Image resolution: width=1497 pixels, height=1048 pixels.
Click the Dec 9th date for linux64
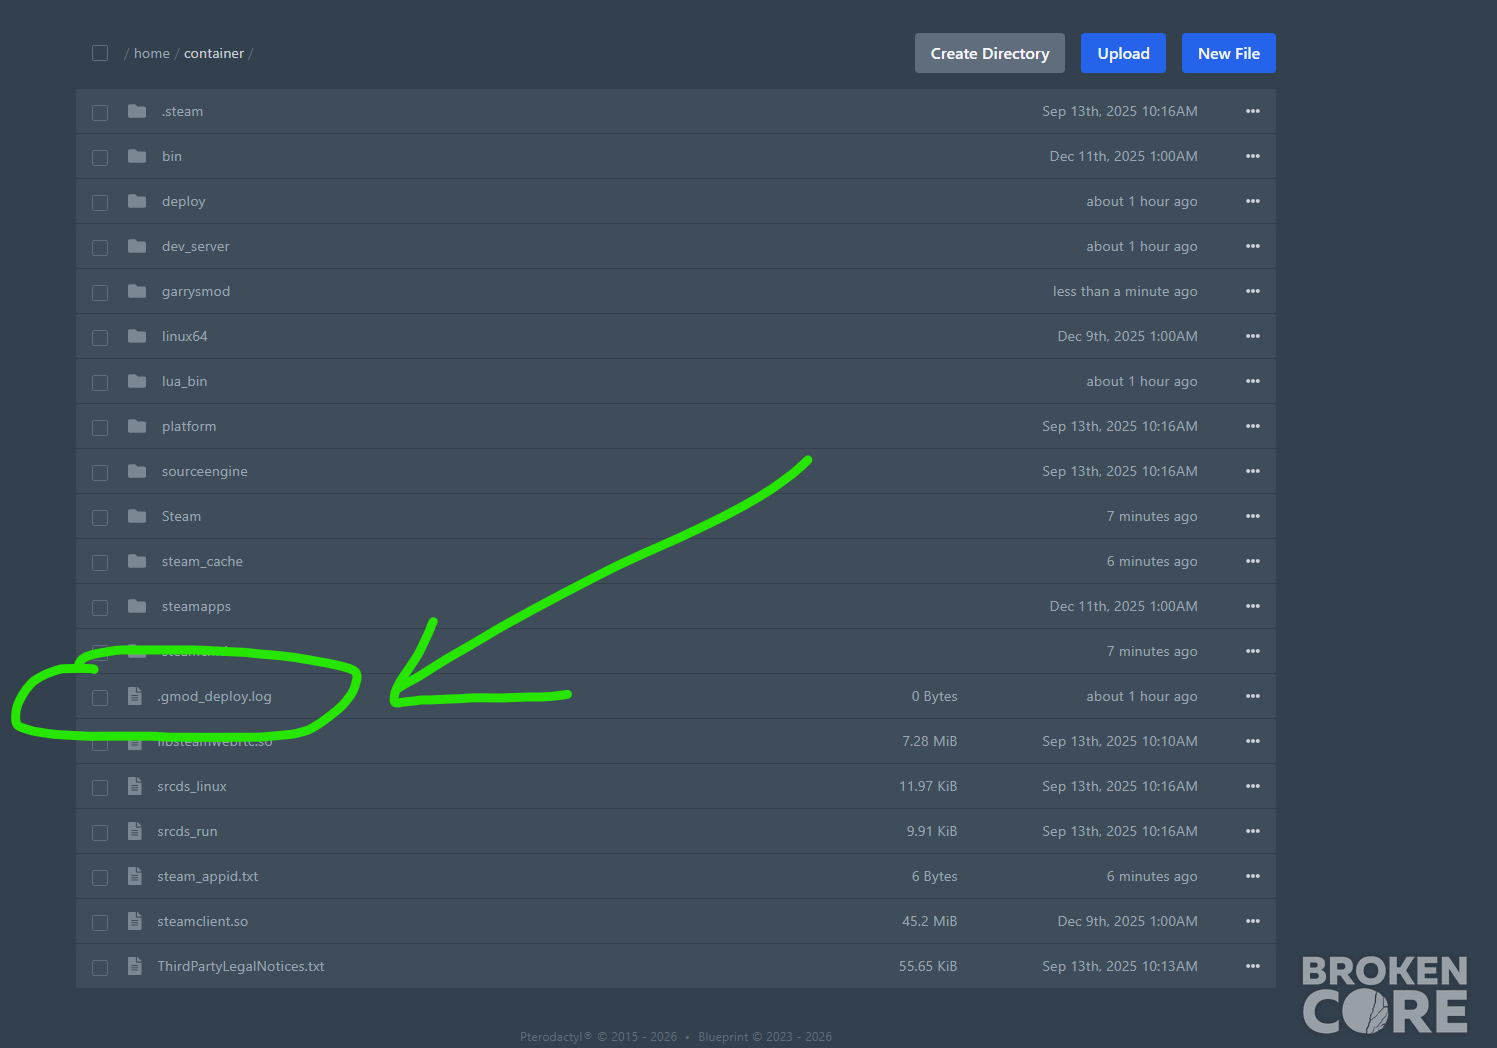tap(1128, 336)
